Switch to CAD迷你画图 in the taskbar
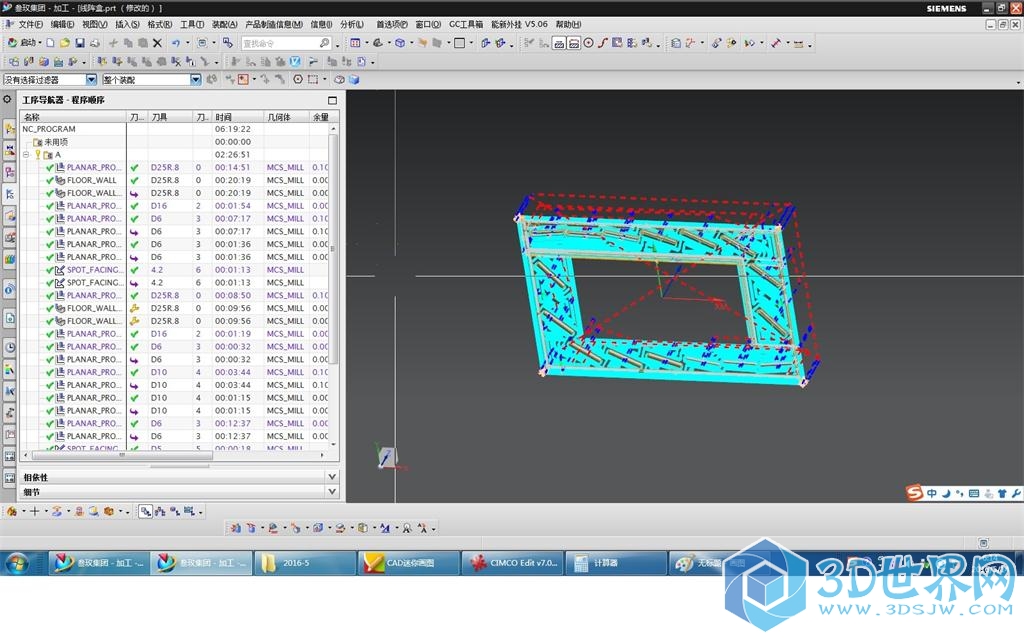The height and width of the screenshot is (640, 1024). pyautogui.click(x=409, y=563)
